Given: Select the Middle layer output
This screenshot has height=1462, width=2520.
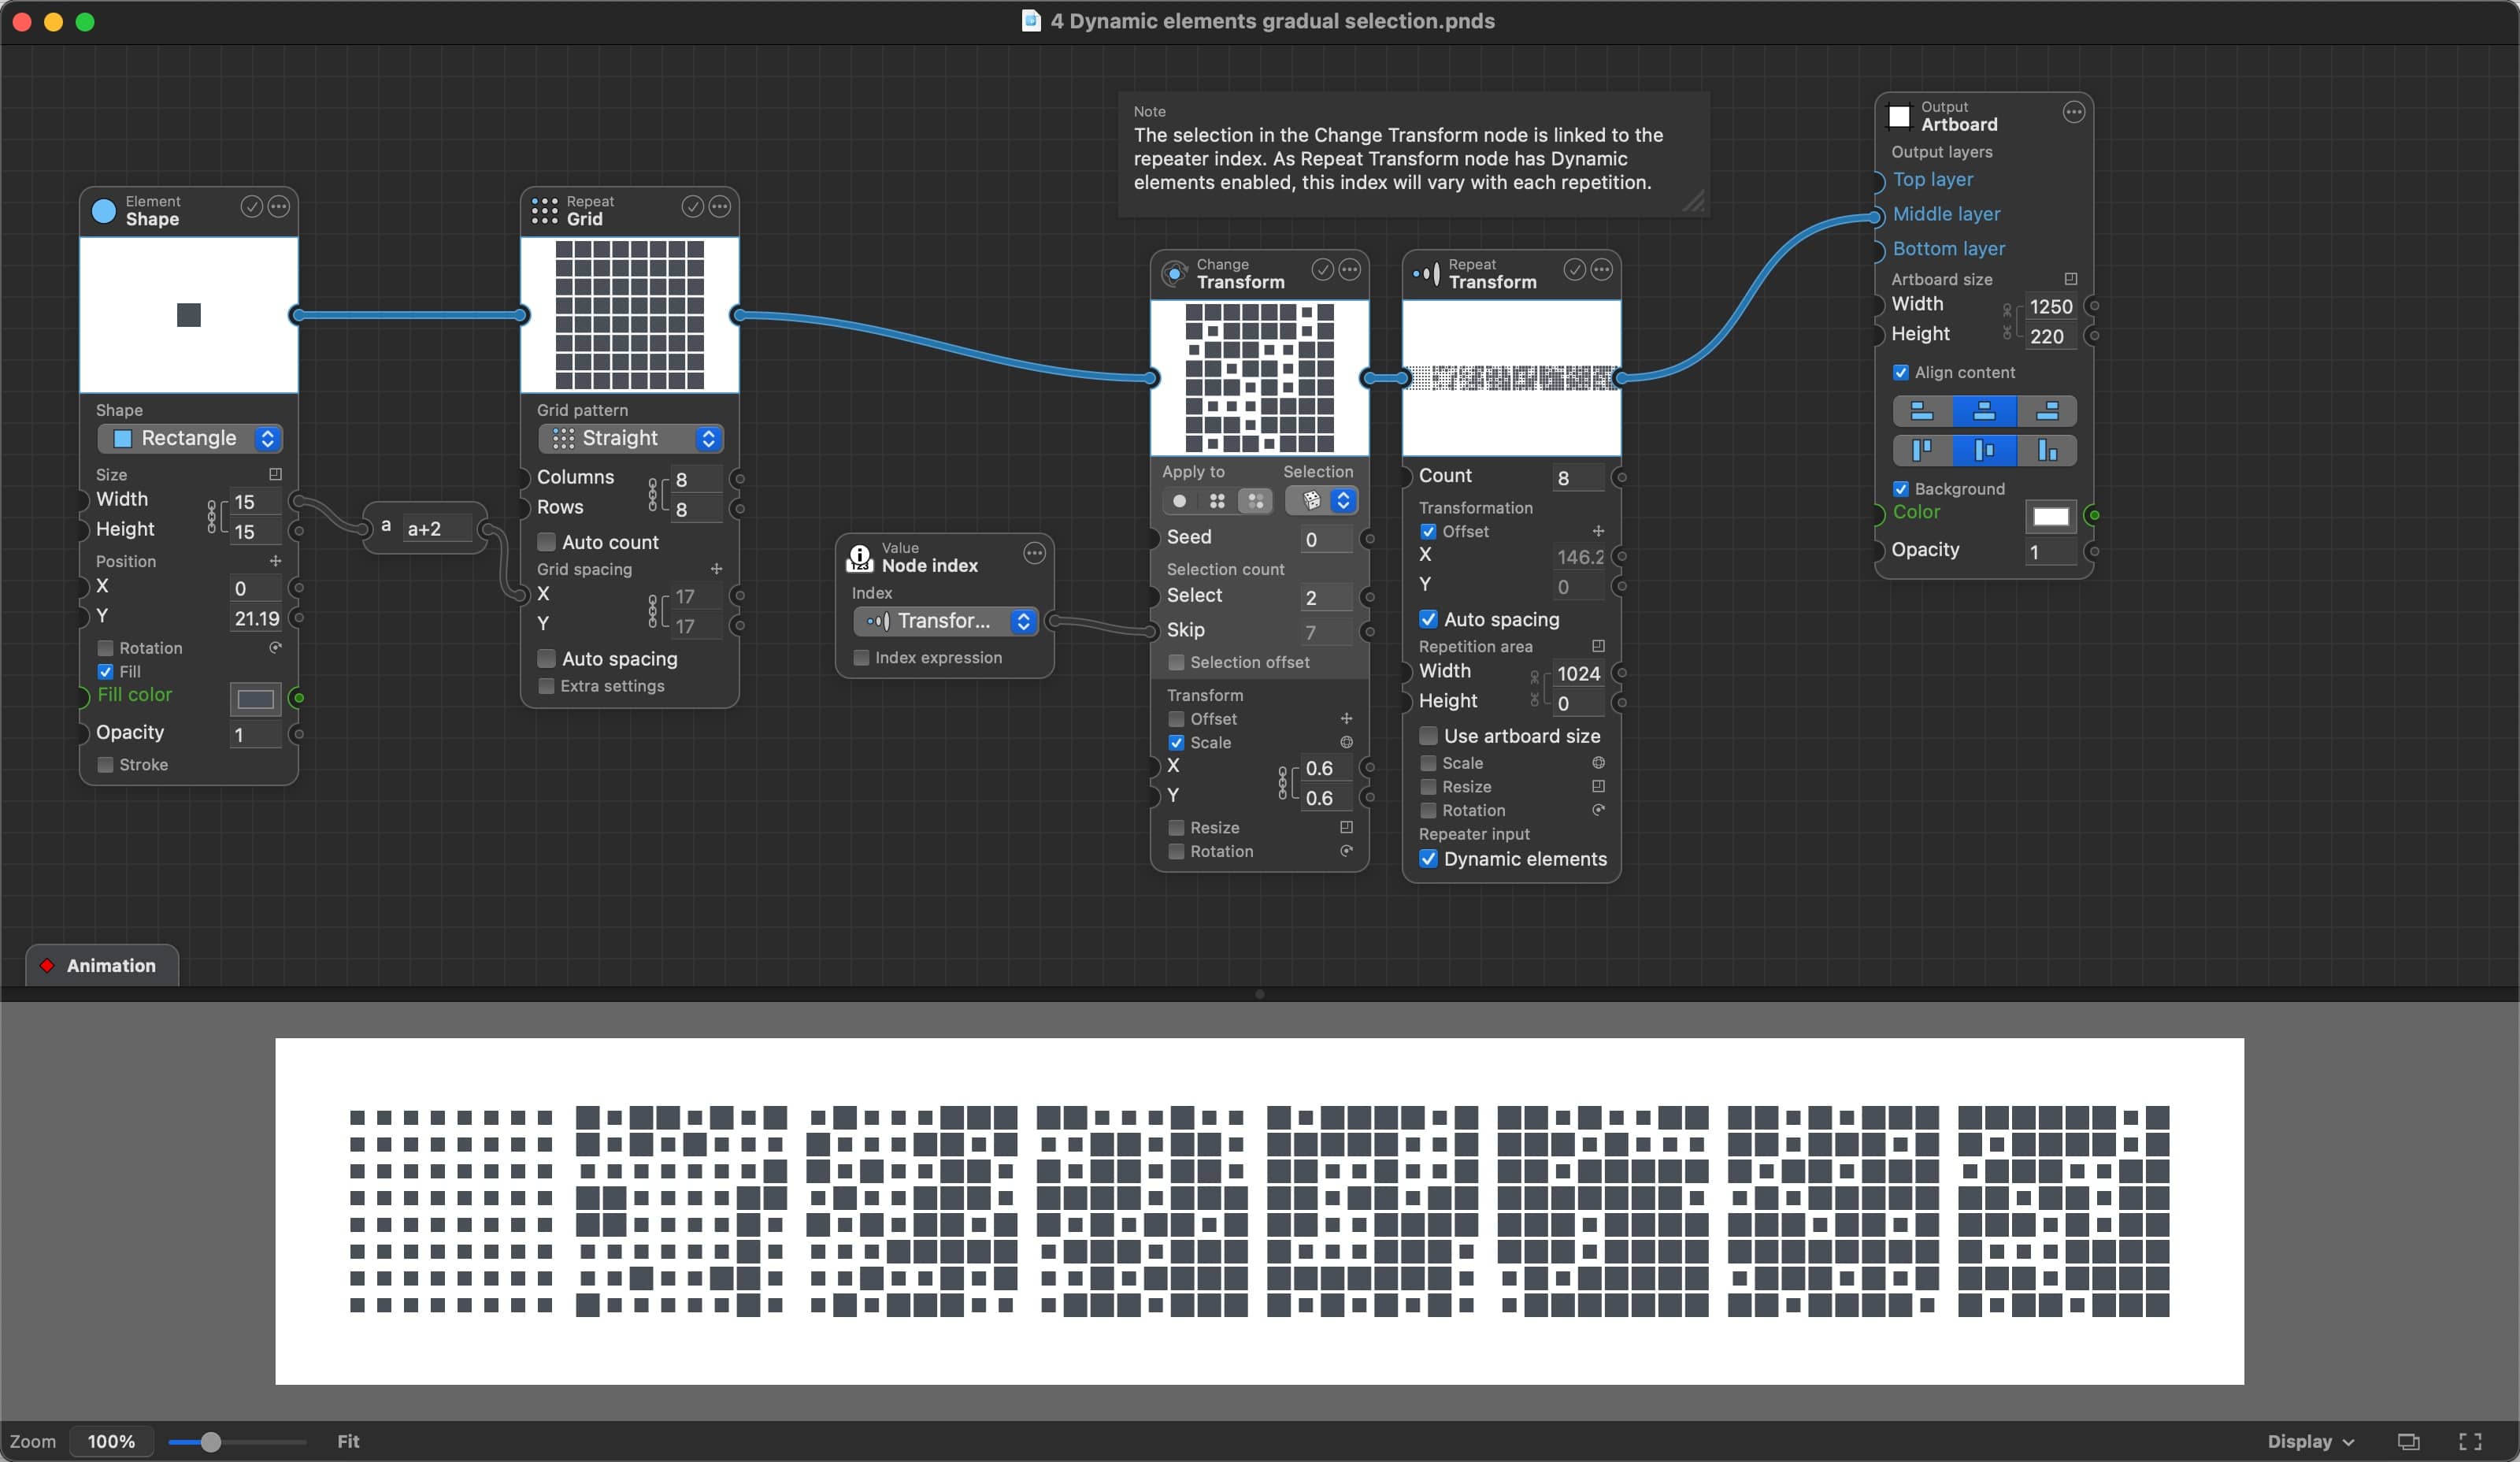Looking at the screenshot, I should coord(1946,214).
